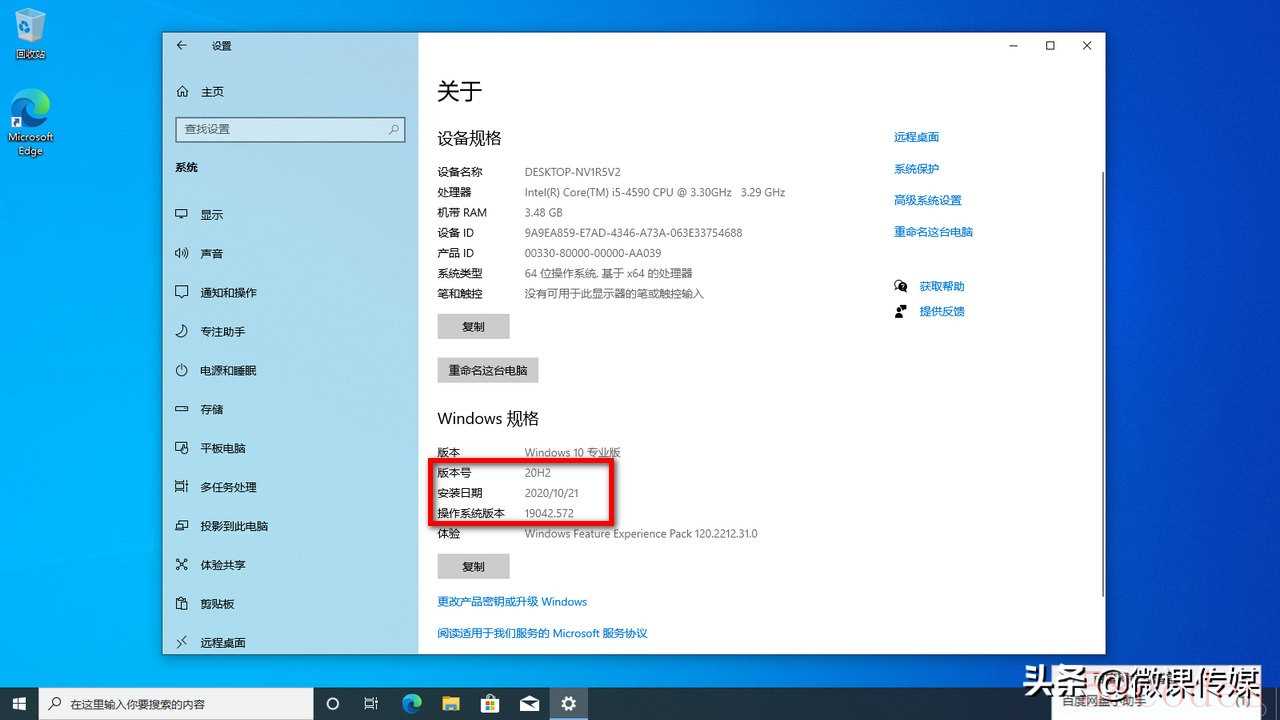Open Microsoft Store from the taskbar
The height and width of the screenshot is (720, 1280).
click(490, 704)
